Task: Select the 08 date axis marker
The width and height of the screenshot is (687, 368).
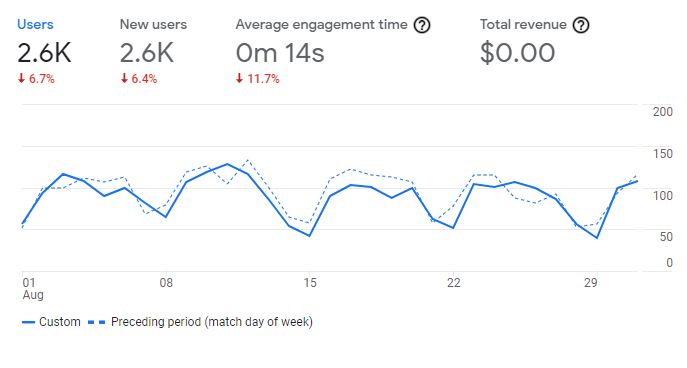Action: (166, 283)
